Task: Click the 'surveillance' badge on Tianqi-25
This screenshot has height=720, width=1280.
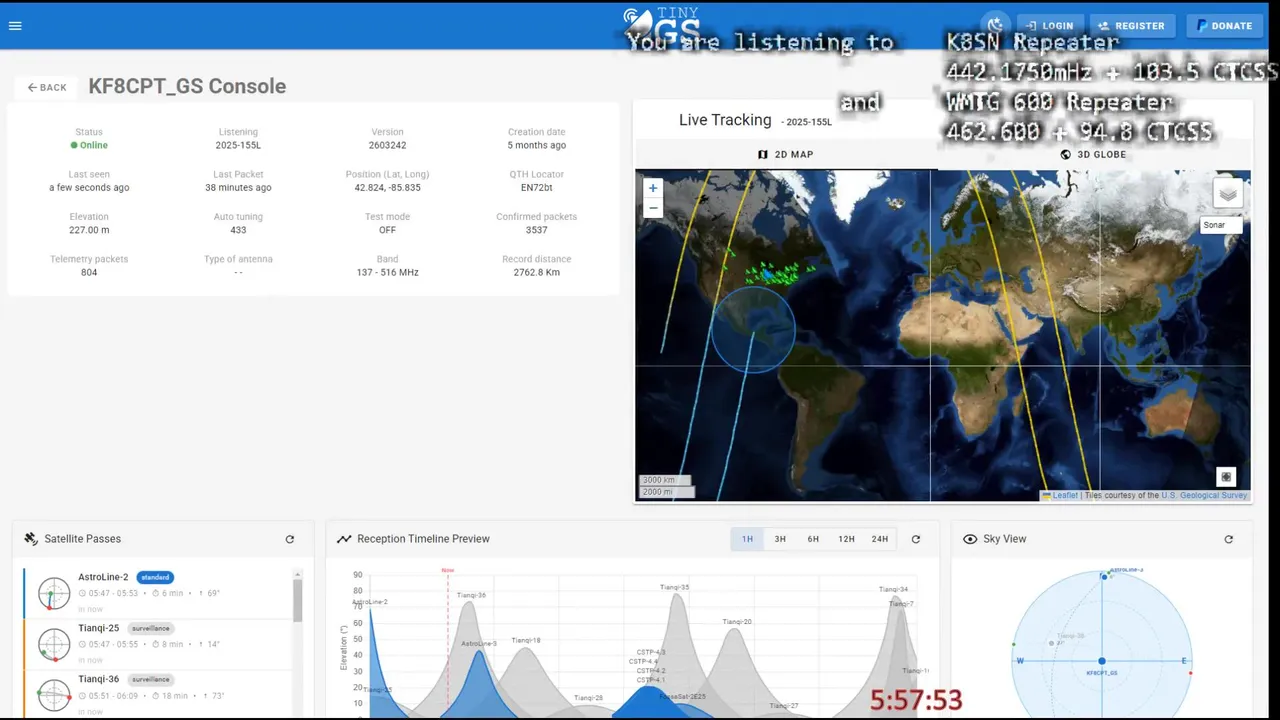Action: 151,628
